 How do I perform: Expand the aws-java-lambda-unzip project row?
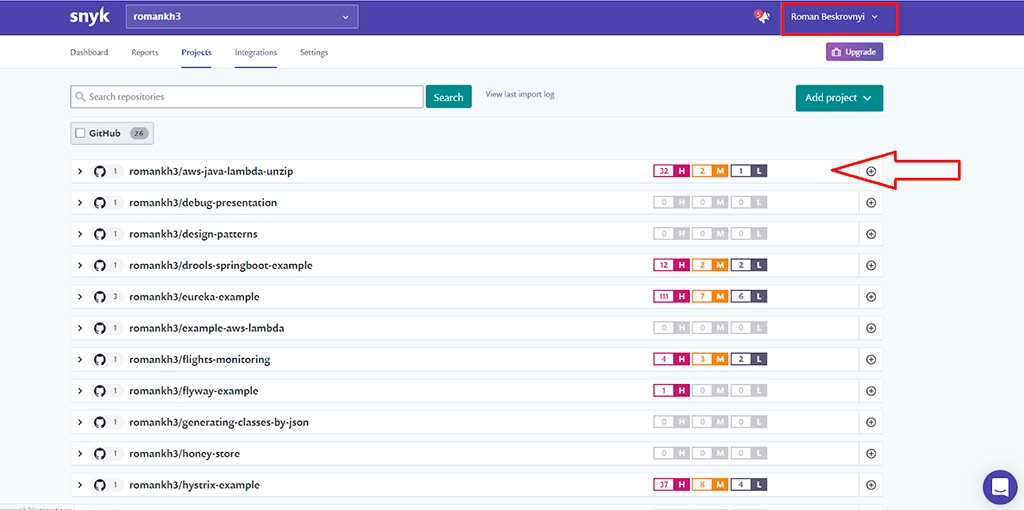coord(80,171)
